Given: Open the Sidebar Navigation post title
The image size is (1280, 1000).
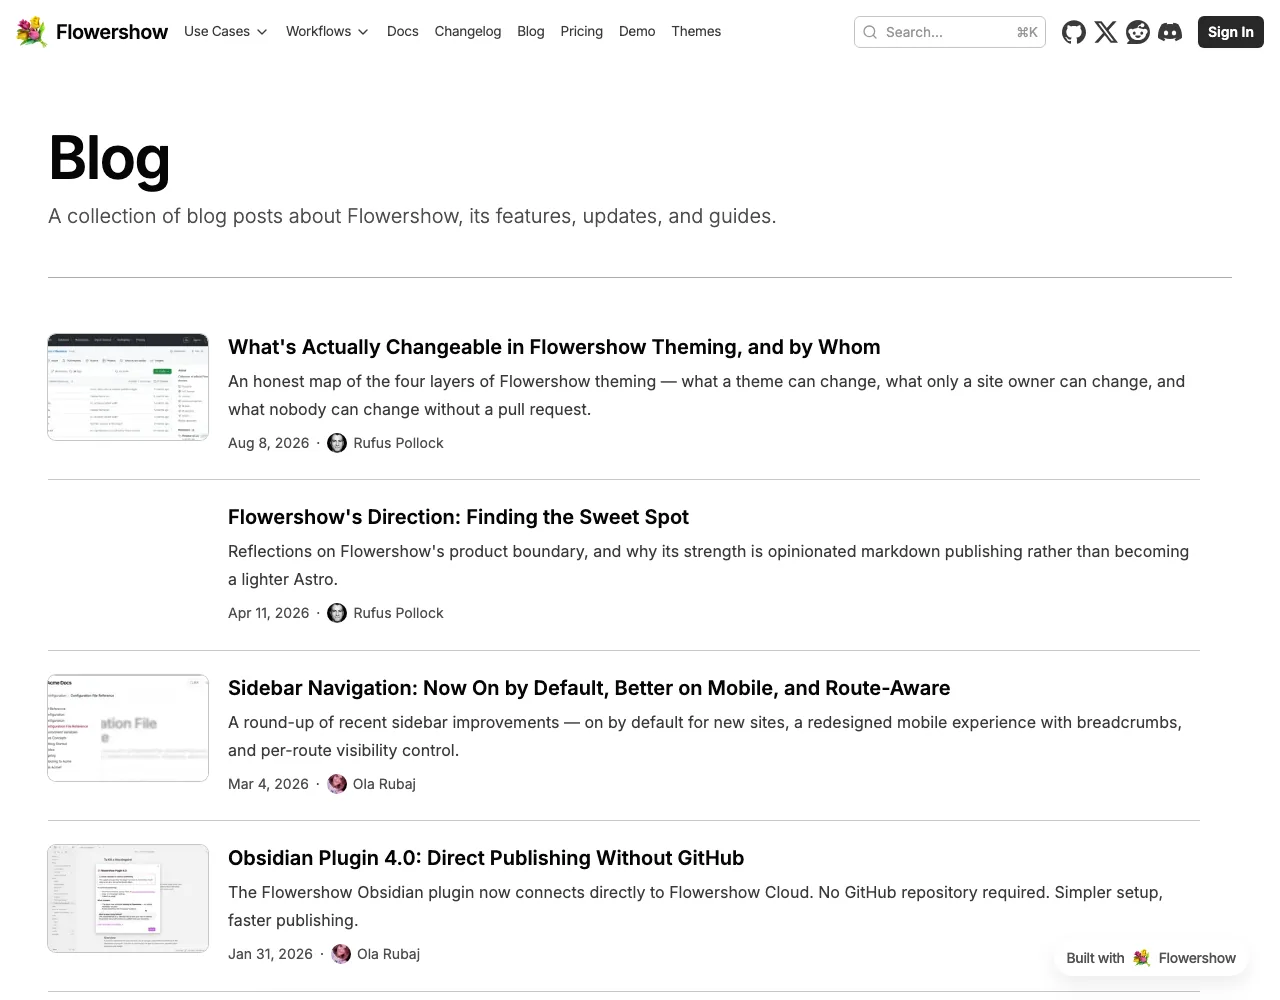Looking at the screenshot, I should 589,688.
